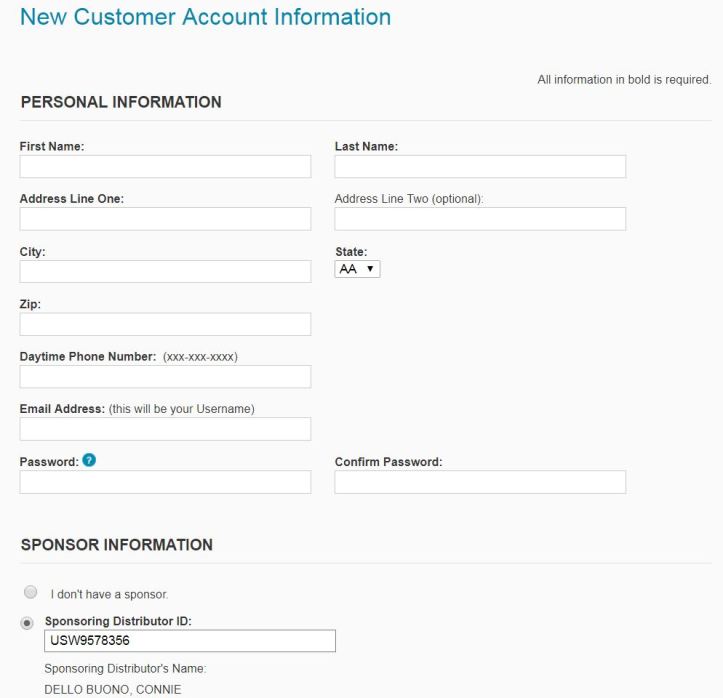Click the Sponsoring Distributor ID text box
Image resolution: width=723 pixels, height=698 pixels.
pos(190,641)
